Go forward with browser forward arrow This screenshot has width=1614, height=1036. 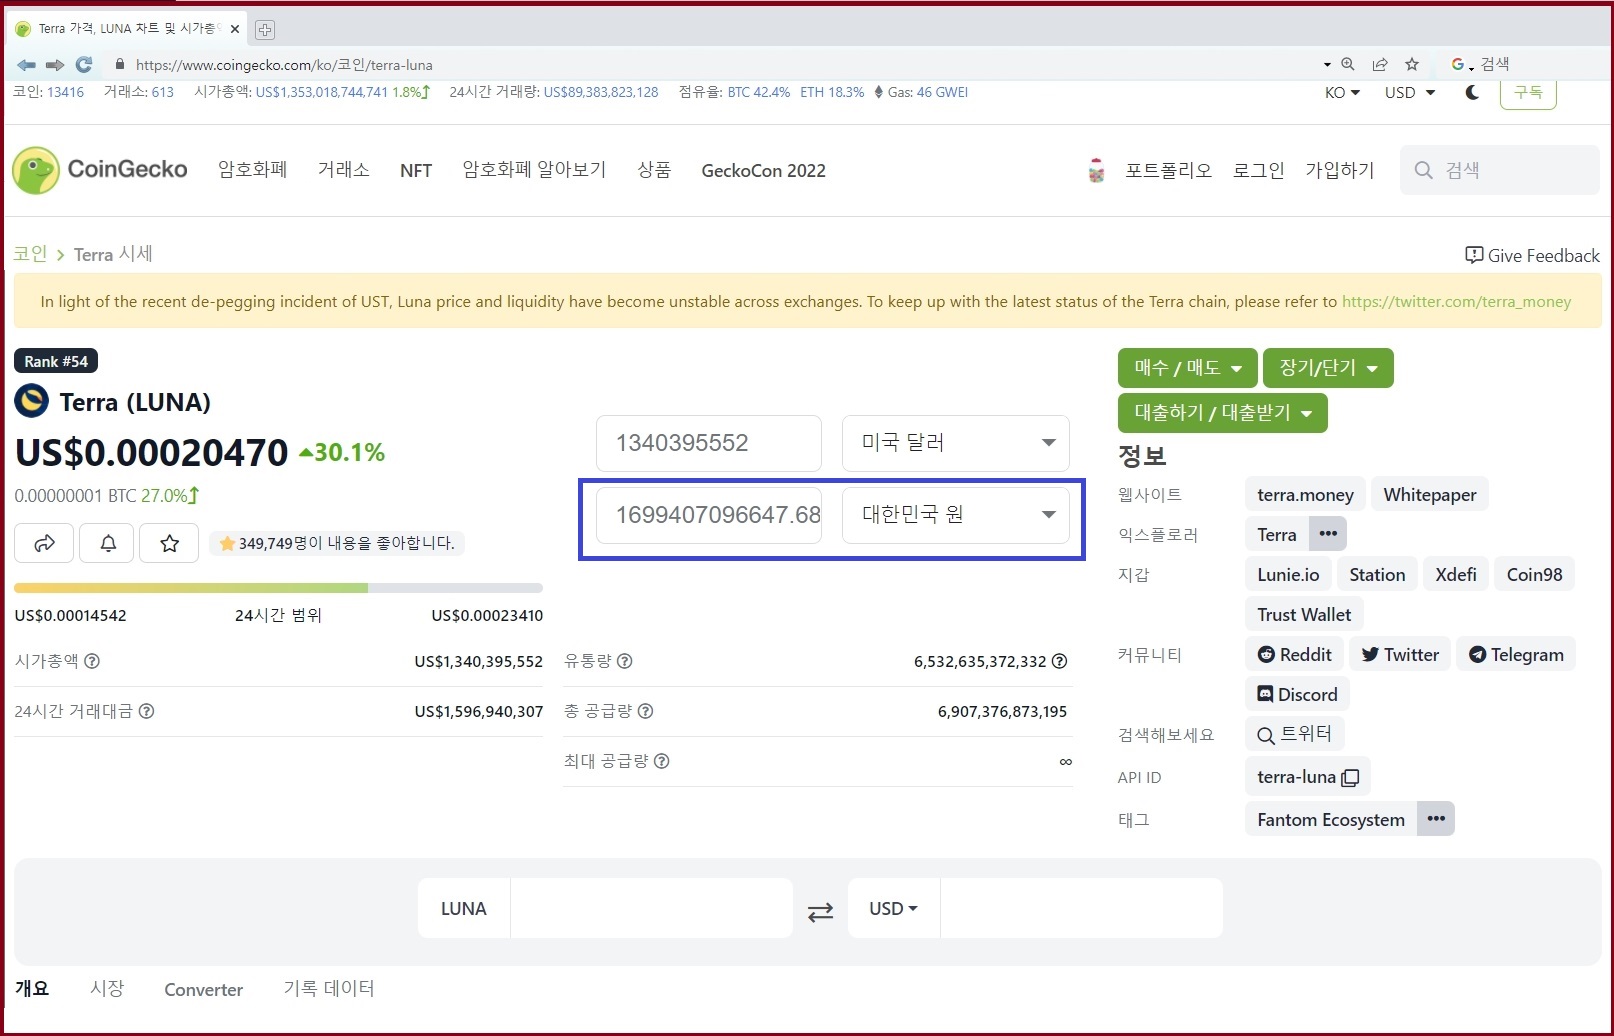point(55,65)
